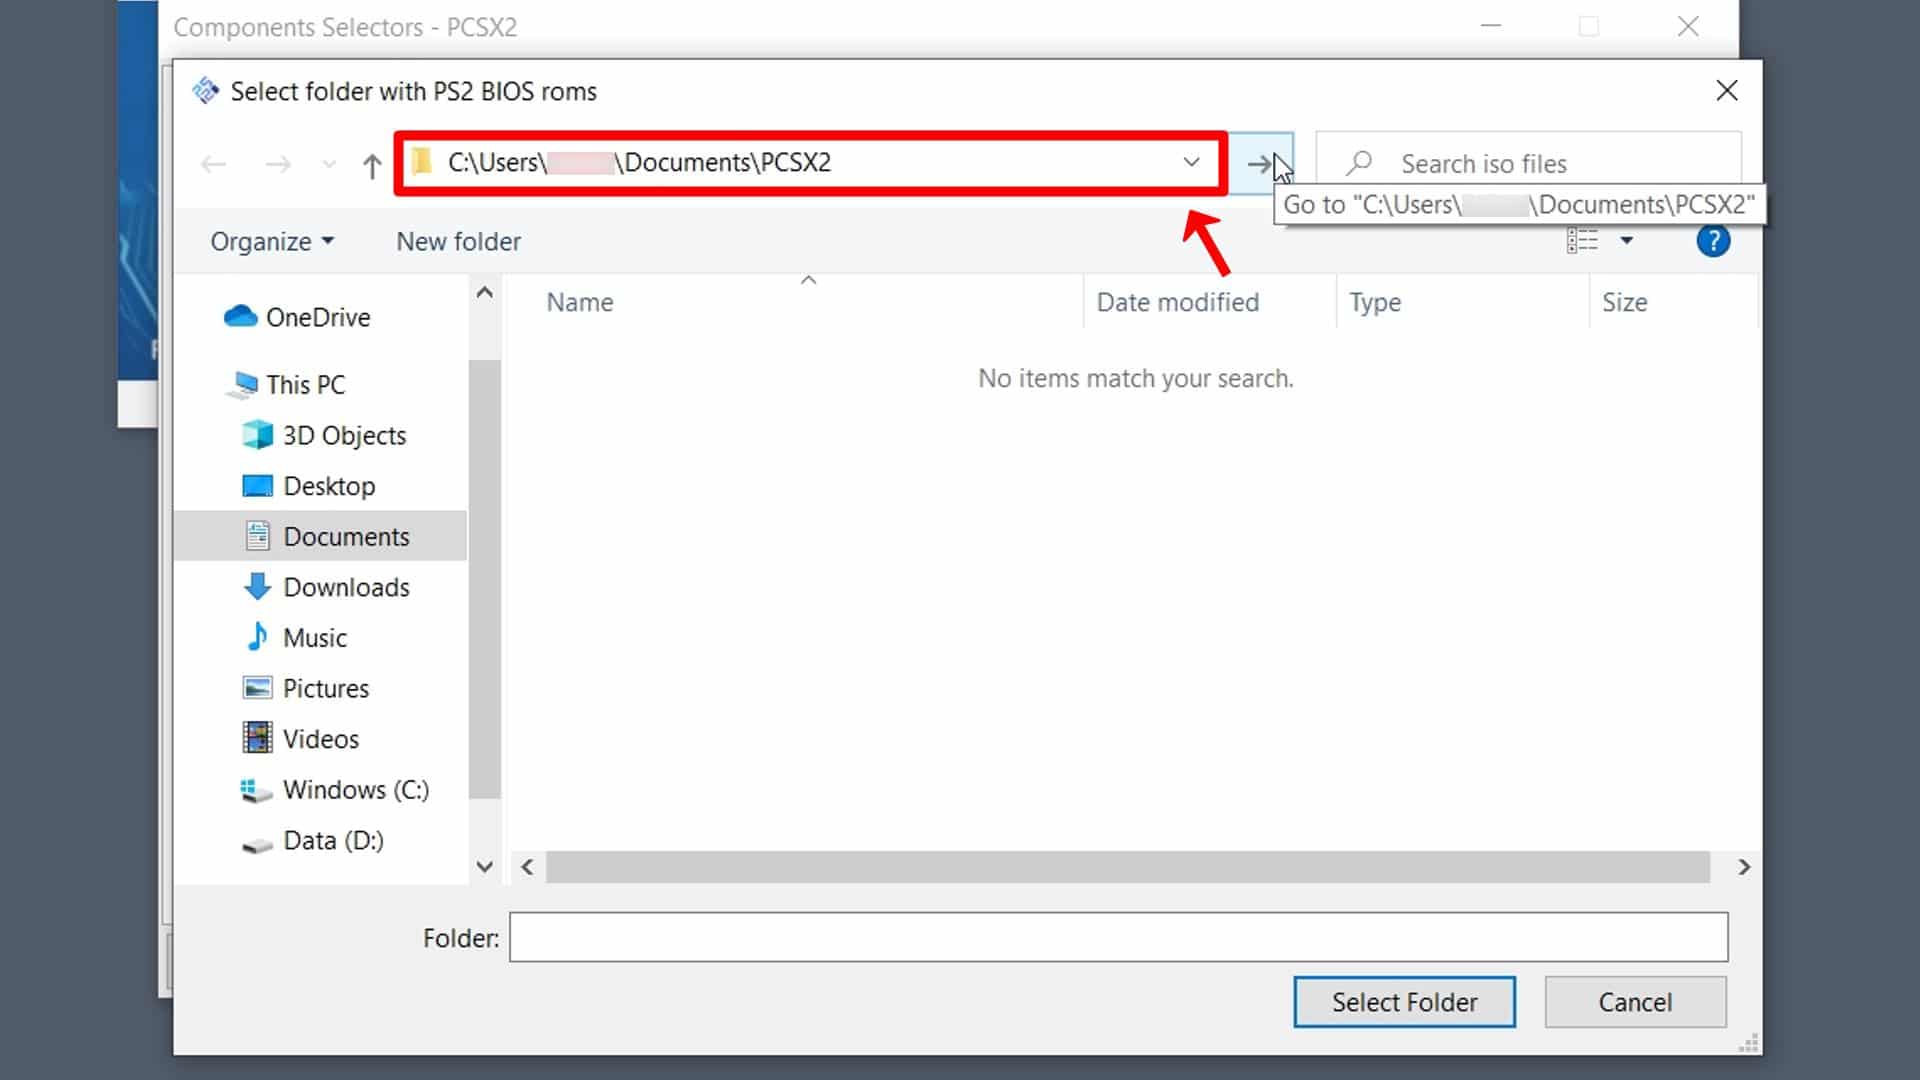Go up one folder level

coord(372,165)
